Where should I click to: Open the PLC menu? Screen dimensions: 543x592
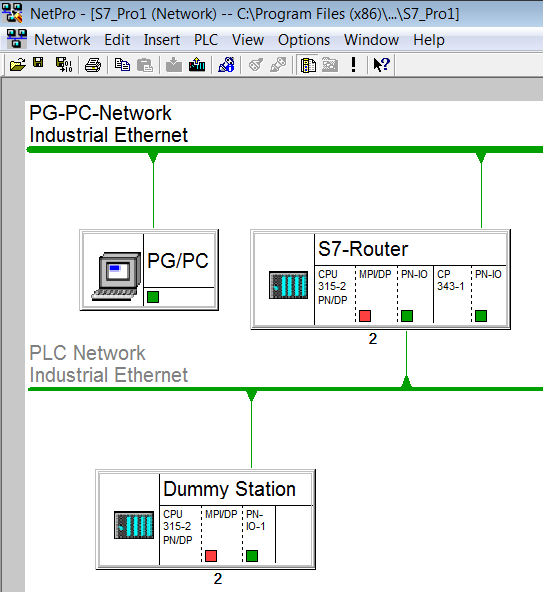tap(206, 40)
